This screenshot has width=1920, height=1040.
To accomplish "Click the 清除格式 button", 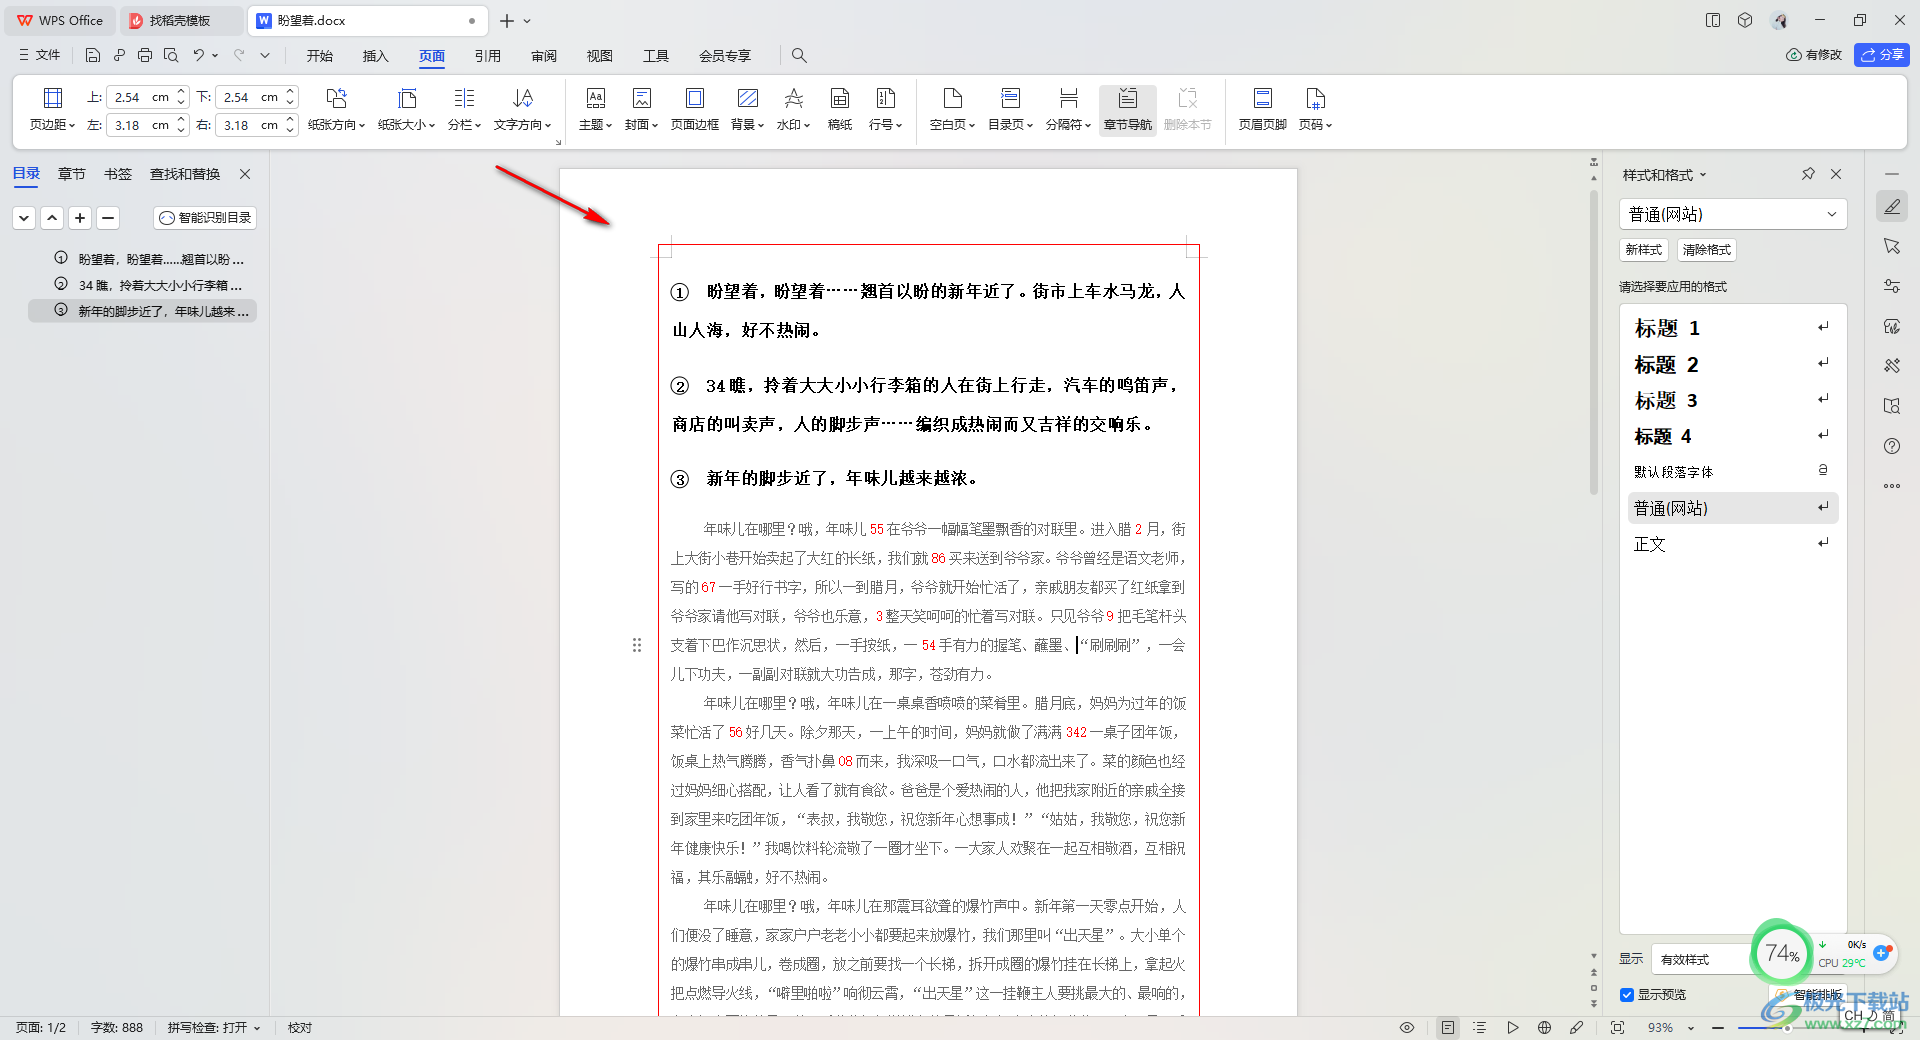I will [x=1706, y=250].
